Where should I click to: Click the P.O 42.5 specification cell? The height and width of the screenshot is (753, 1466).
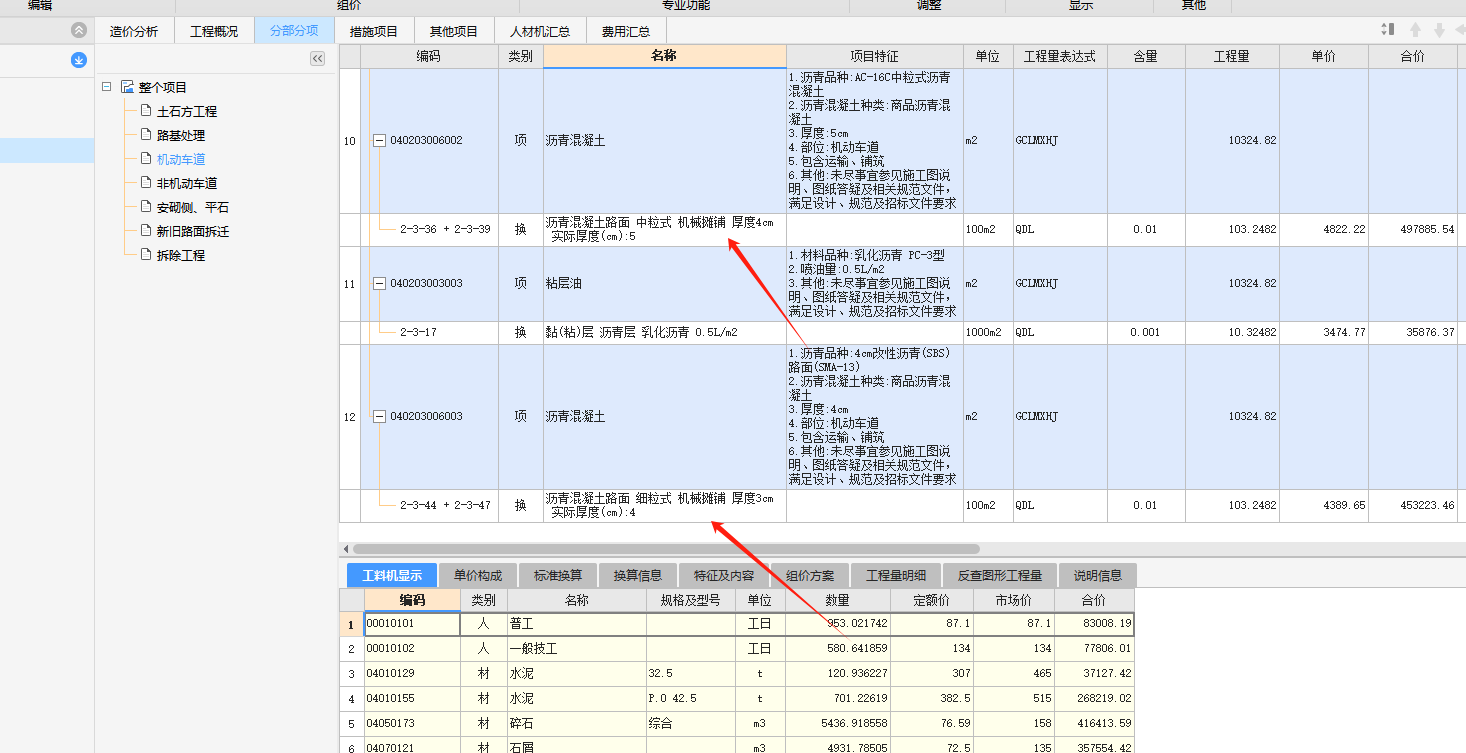tap(691, 698)
